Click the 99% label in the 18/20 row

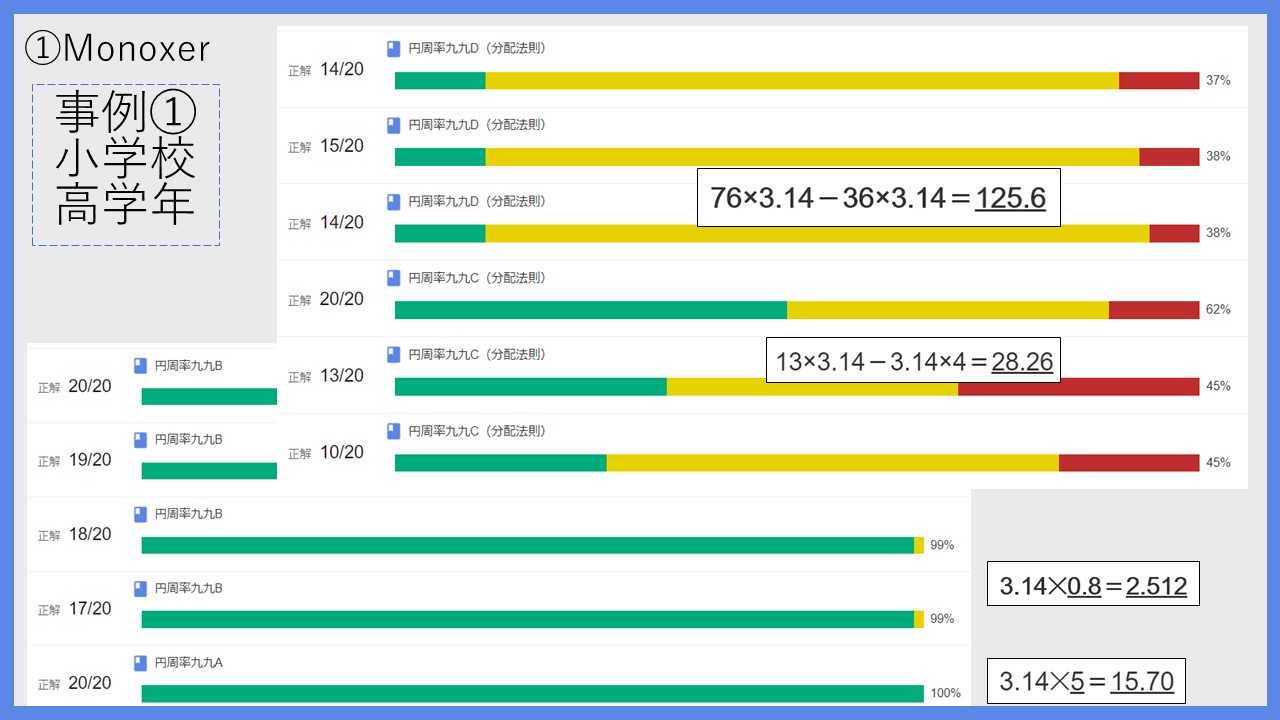(942, 545)
